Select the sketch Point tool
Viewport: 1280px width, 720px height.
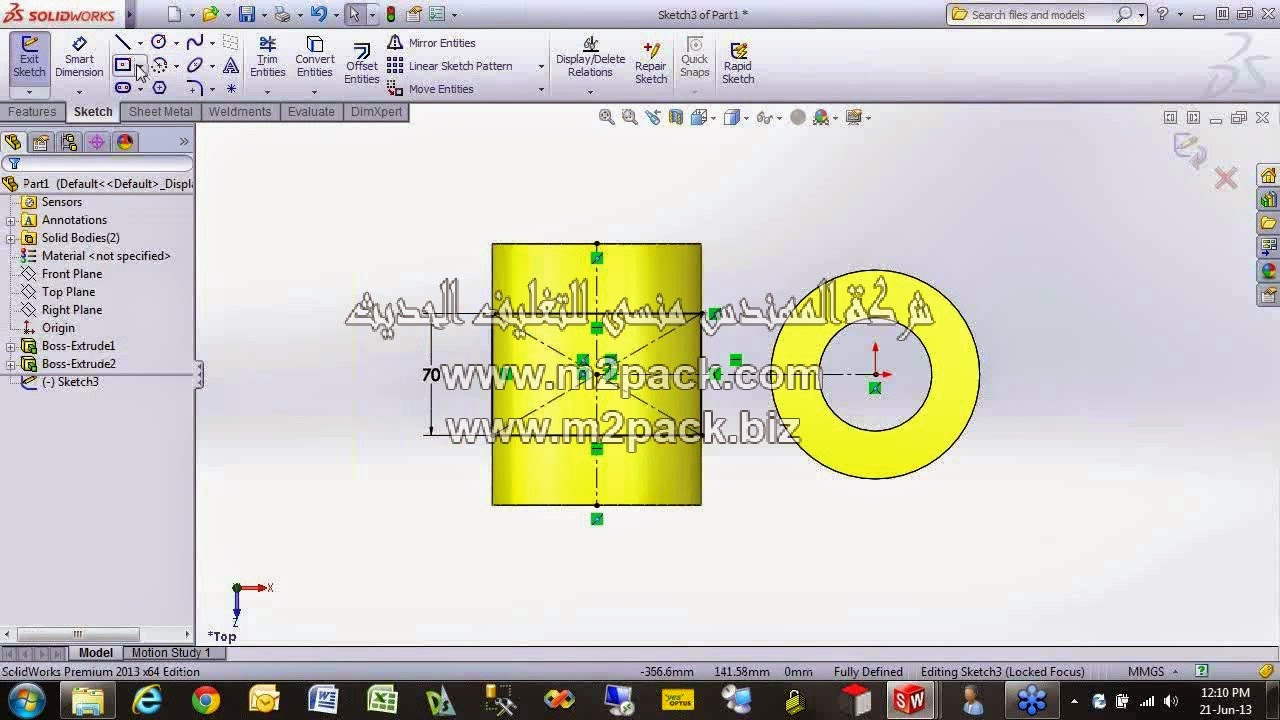coord(230,89)
